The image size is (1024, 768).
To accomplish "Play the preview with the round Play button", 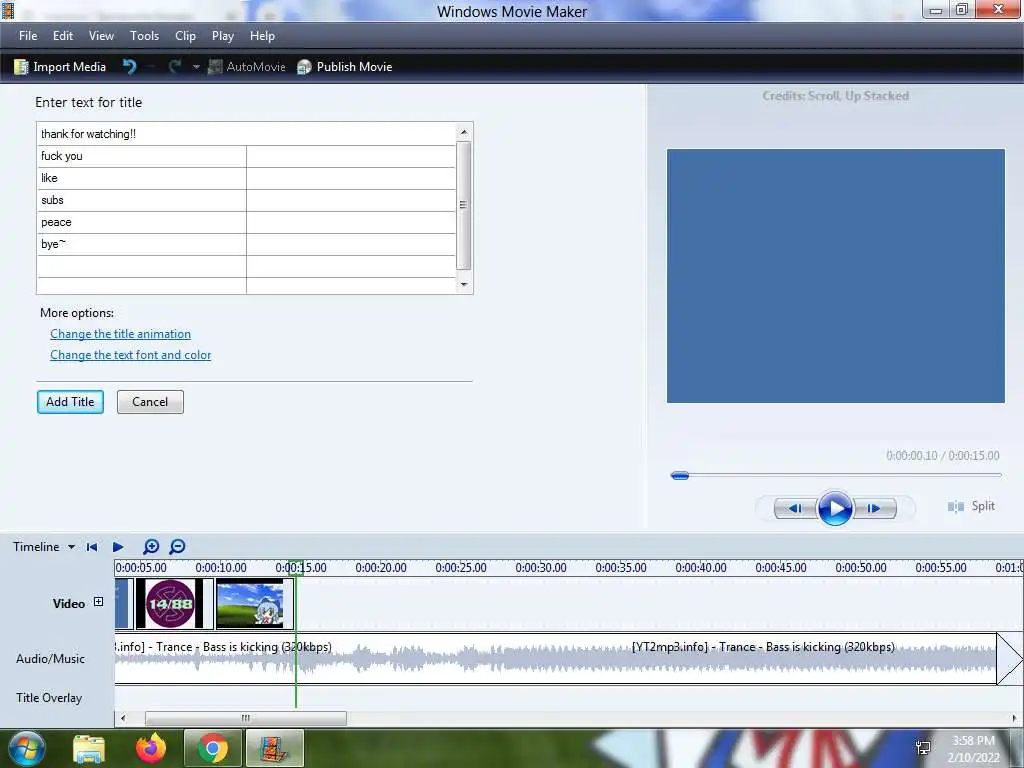I will 835,508.
